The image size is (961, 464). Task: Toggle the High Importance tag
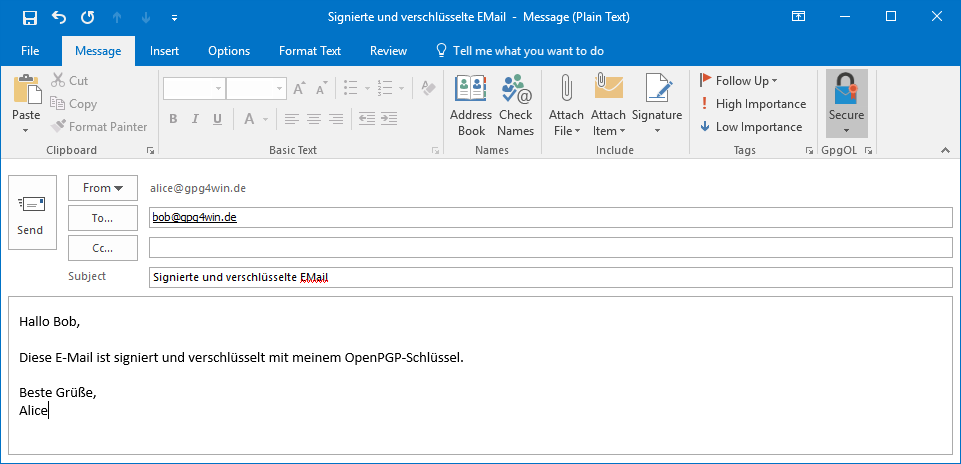[x=753, y=104]
